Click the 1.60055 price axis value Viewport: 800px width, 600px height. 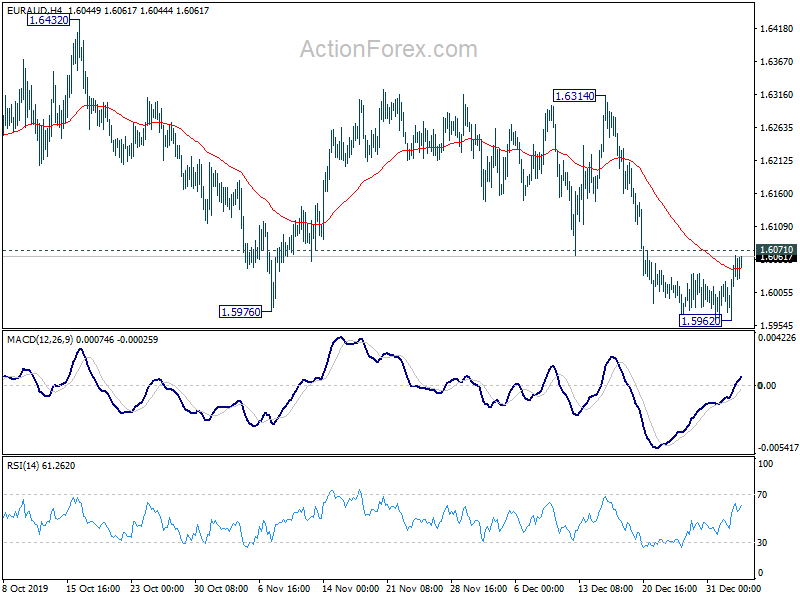tap(777, 292)
